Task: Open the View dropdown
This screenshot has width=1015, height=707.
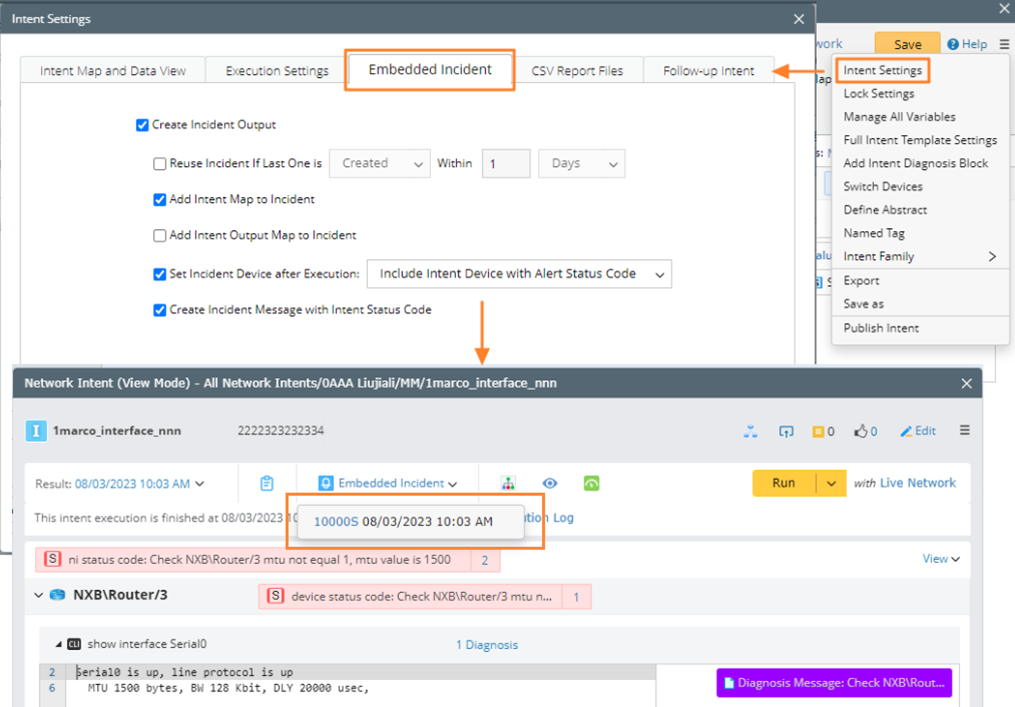Action: [941, 558]
